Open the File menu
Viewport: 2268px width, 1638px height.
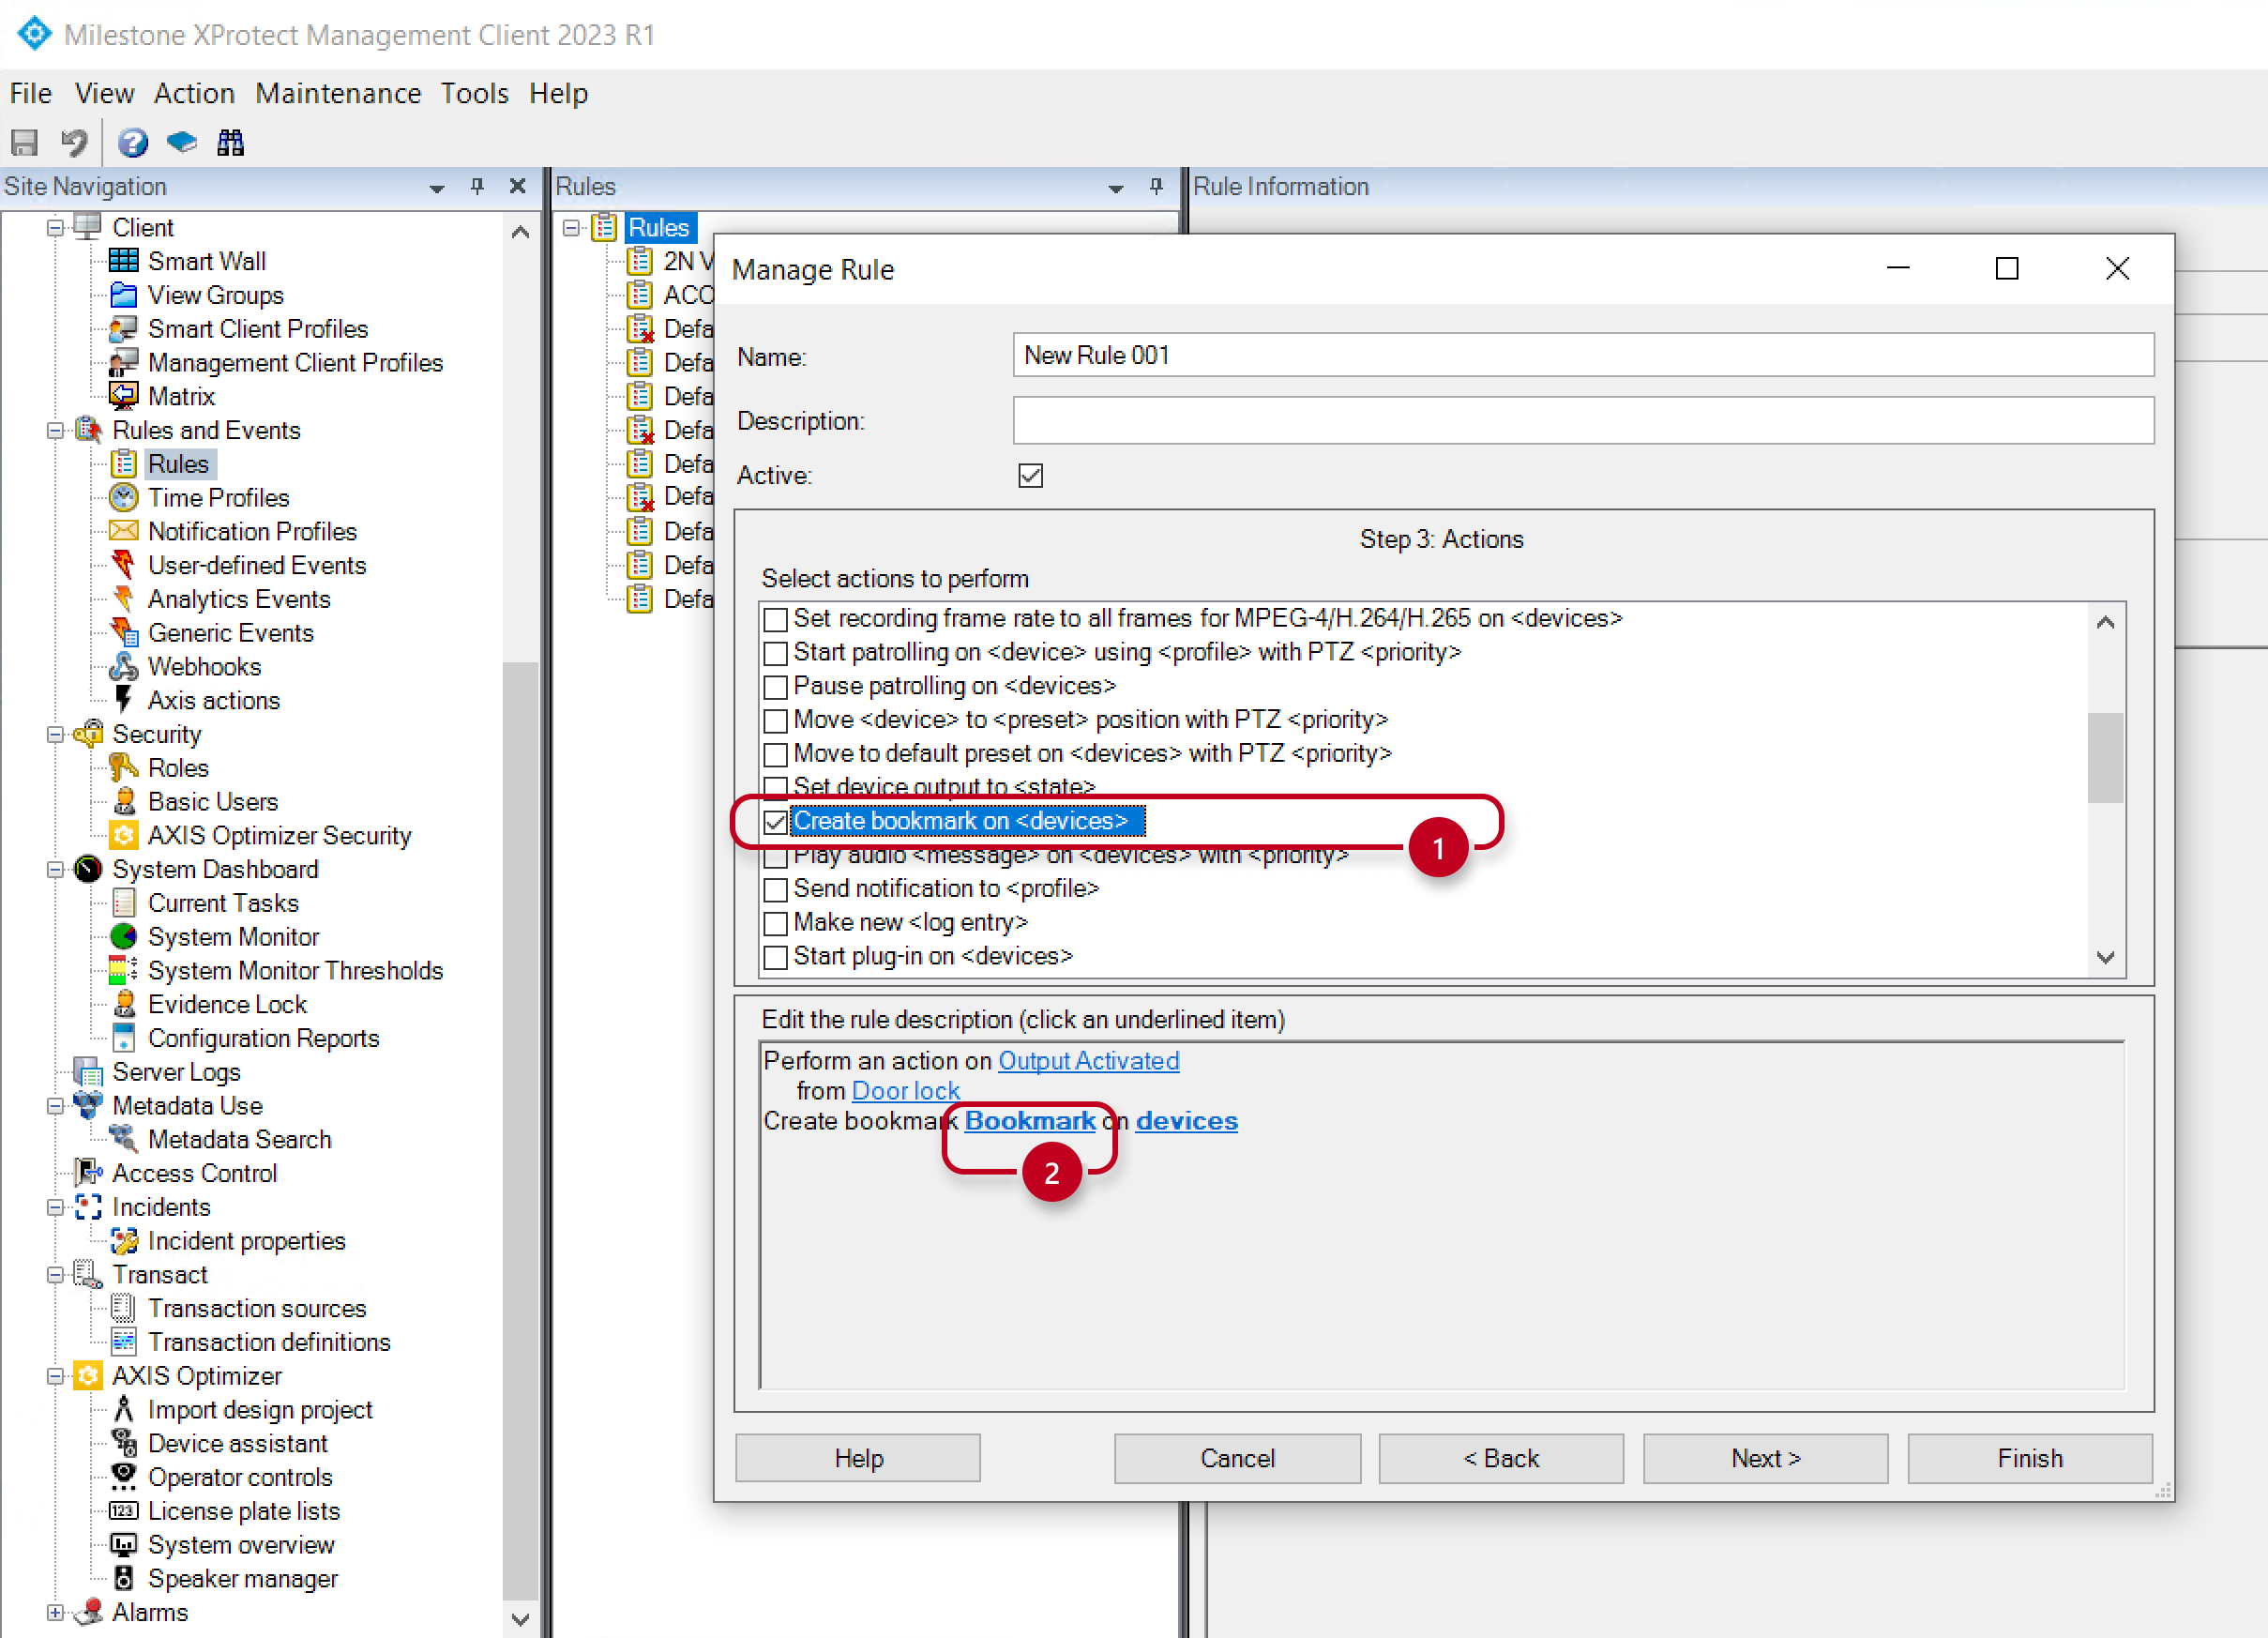pos(30,93)
